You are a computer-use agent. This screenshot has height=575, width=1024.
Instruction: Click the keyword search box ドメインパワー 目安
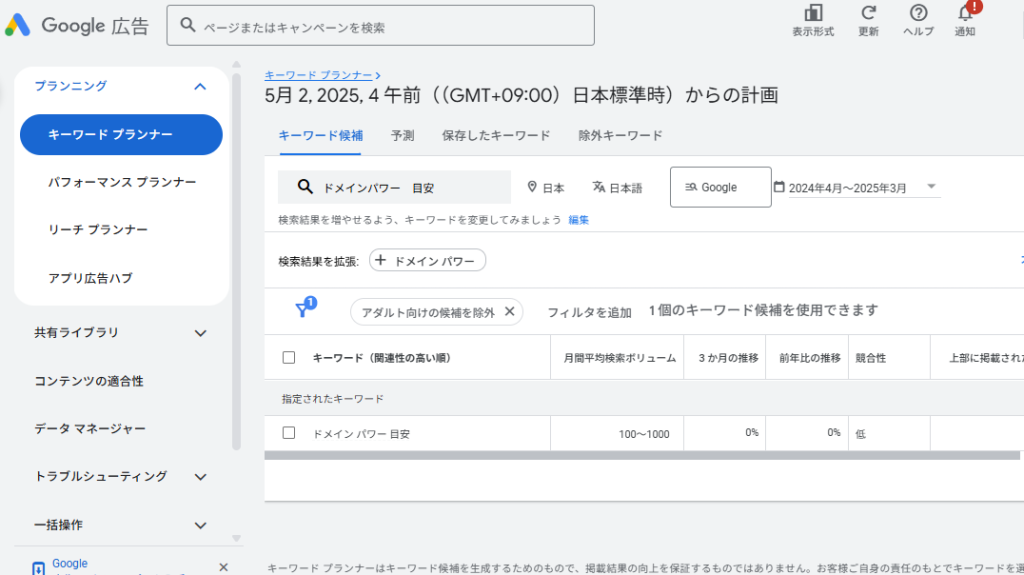tap(394, 188)
